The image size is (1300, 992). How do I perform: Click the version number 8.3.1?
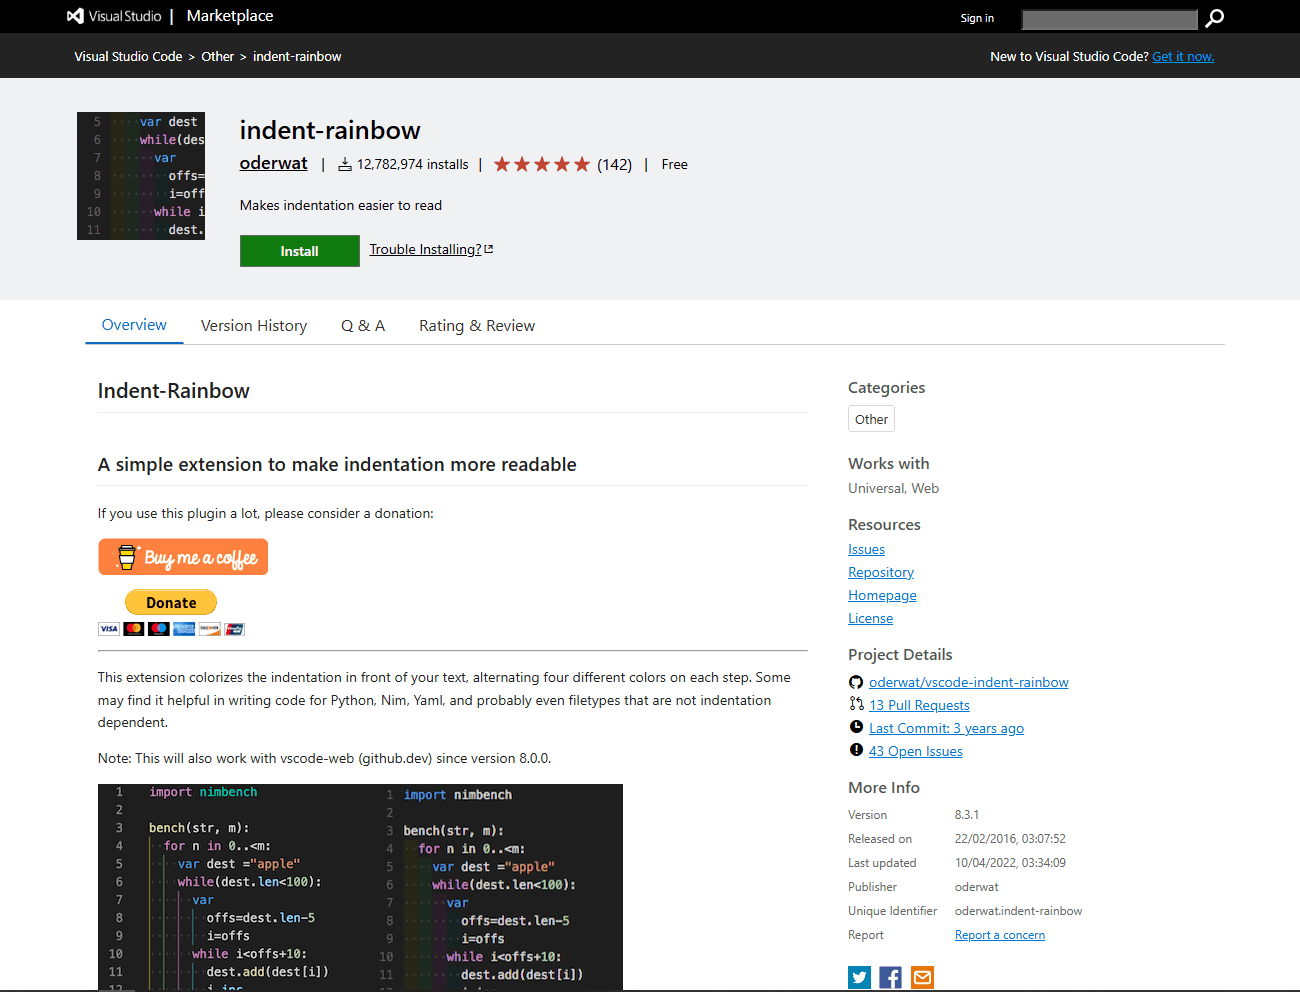pyautogui.click(x=967, y=815)
